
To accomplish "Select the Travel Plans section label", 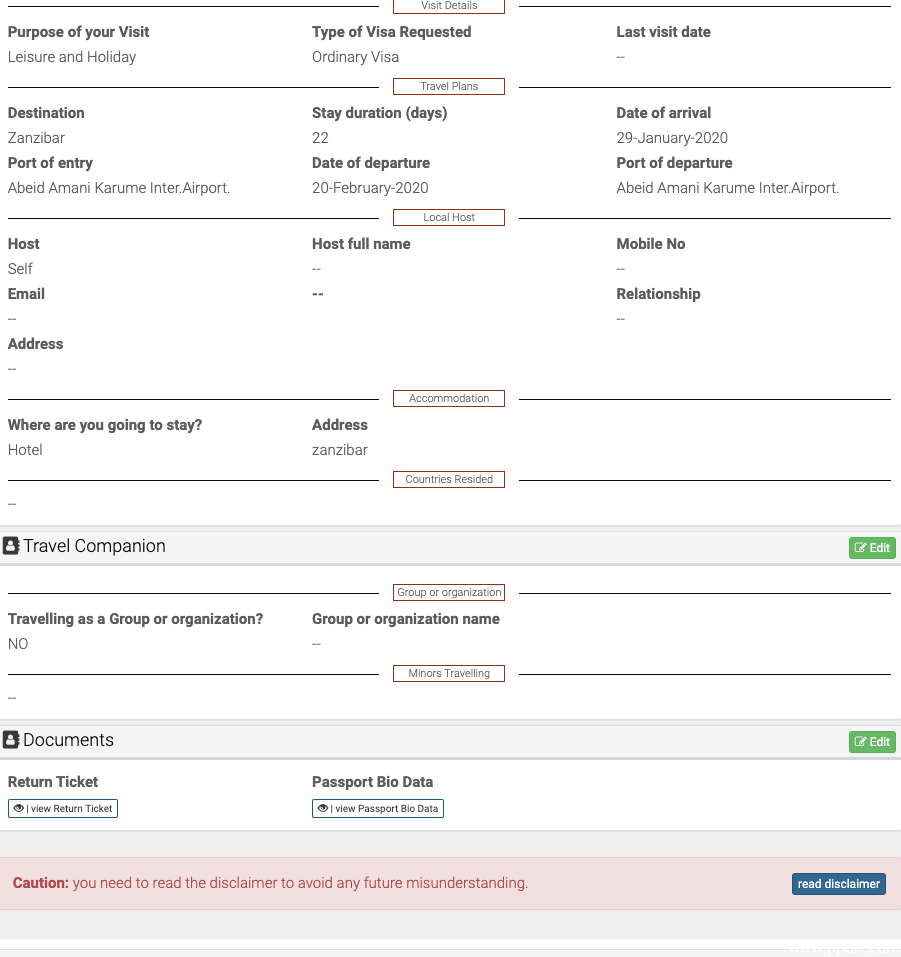I will click(x=449, y=86).
